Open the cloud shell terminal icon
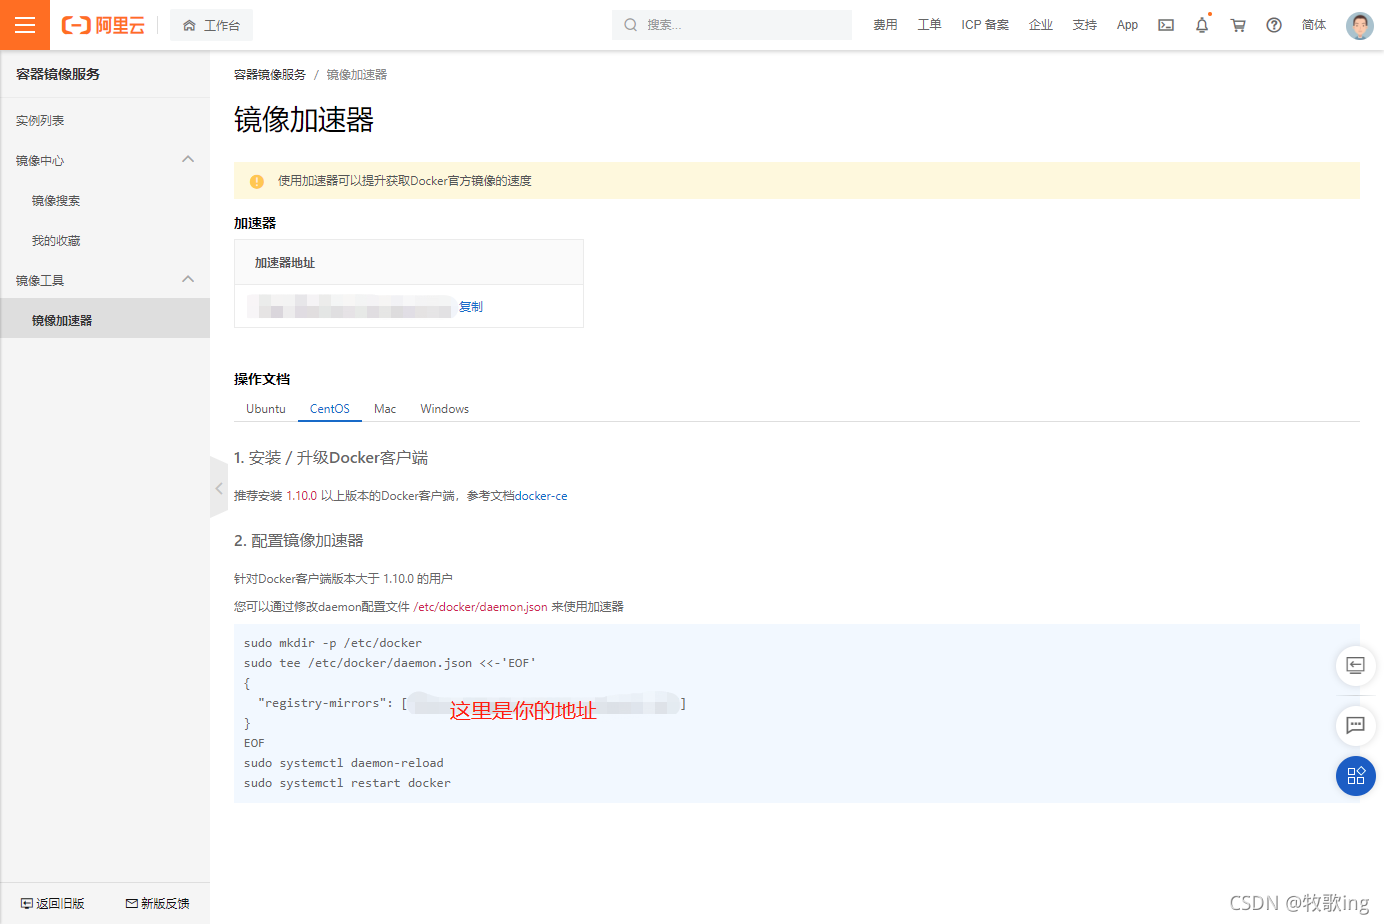This screenshot has height=924, width=1384. pyautogui.click(x=1165, y=25)
